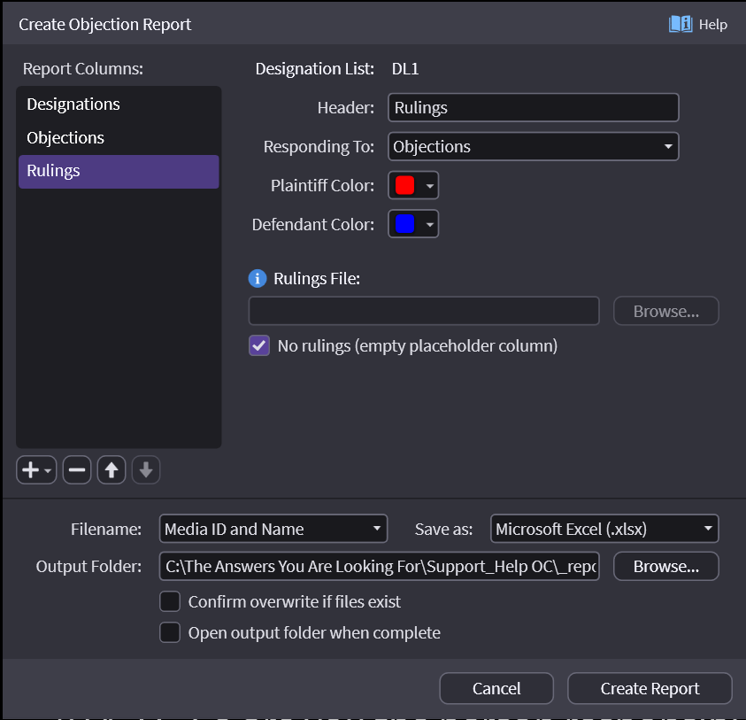The width and height of the screenshot is (746, 720).
Task: Click the add column plus icon
Action: [31, 471]
